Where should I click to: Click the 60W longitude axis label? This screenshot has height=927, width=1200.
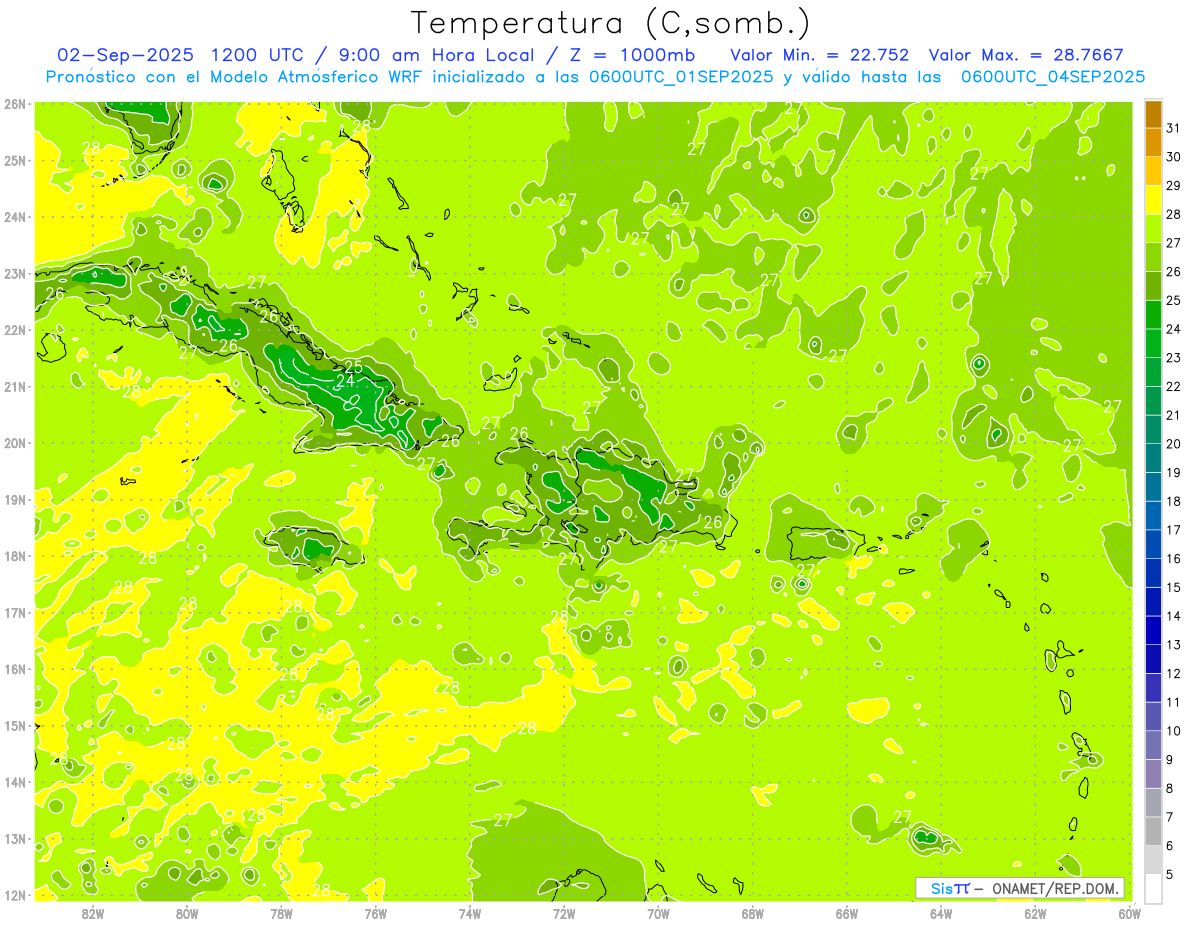point(1129,913)
